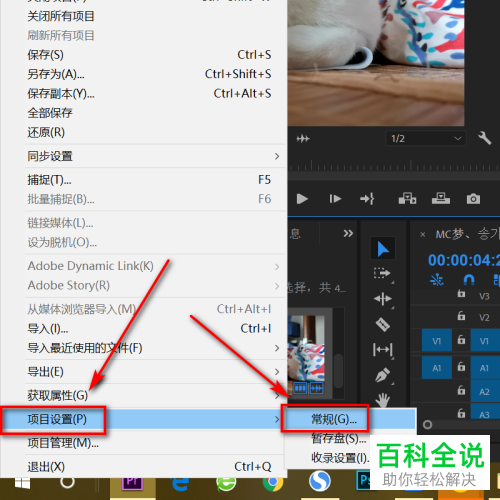Viewport: 500px width, 500px height.
Task: Click the Cortana circle in the taskbar
Action: click(67, 482)
